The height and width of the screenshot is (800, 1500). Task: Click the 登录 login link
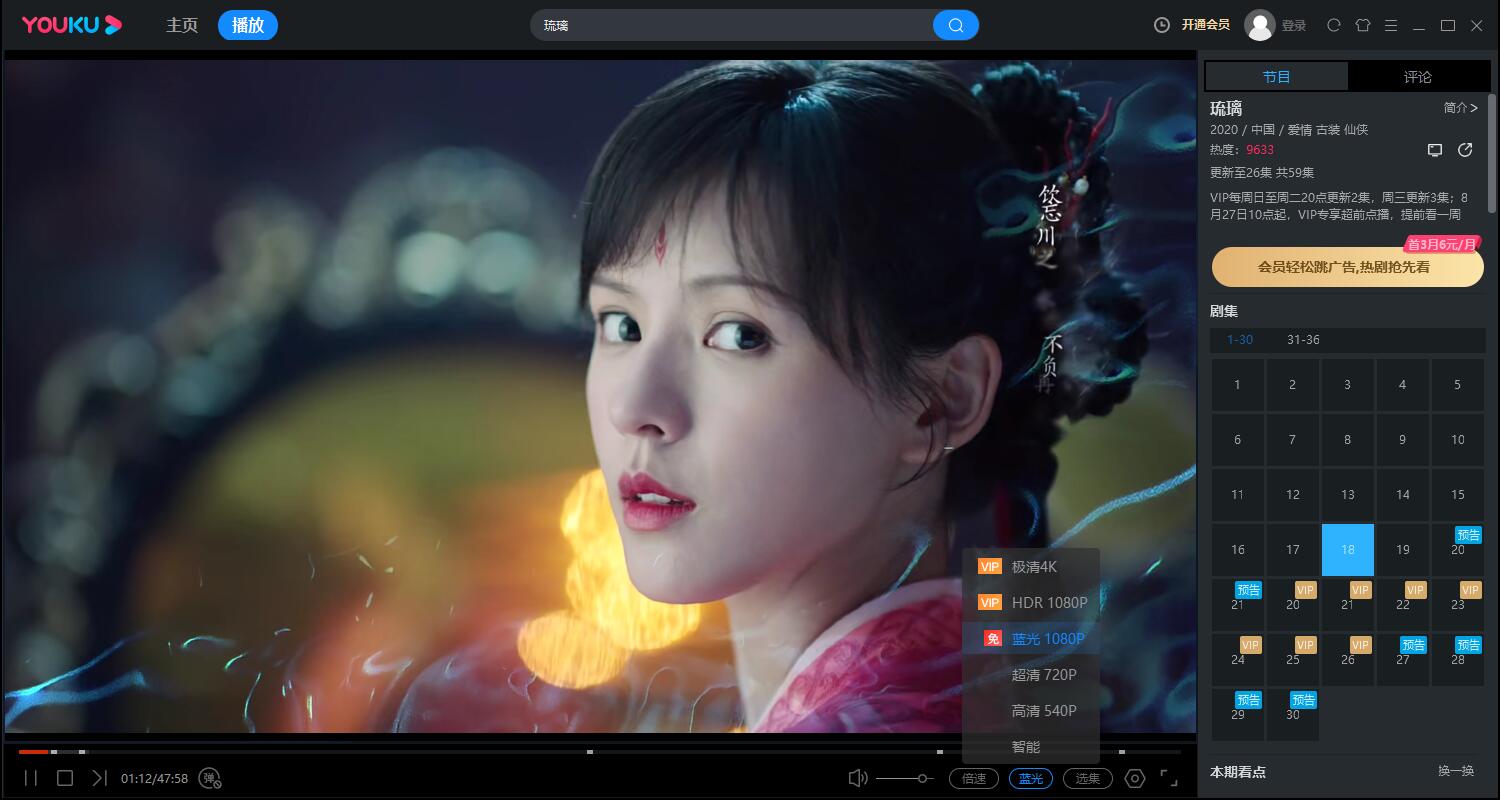point(1294,25)
